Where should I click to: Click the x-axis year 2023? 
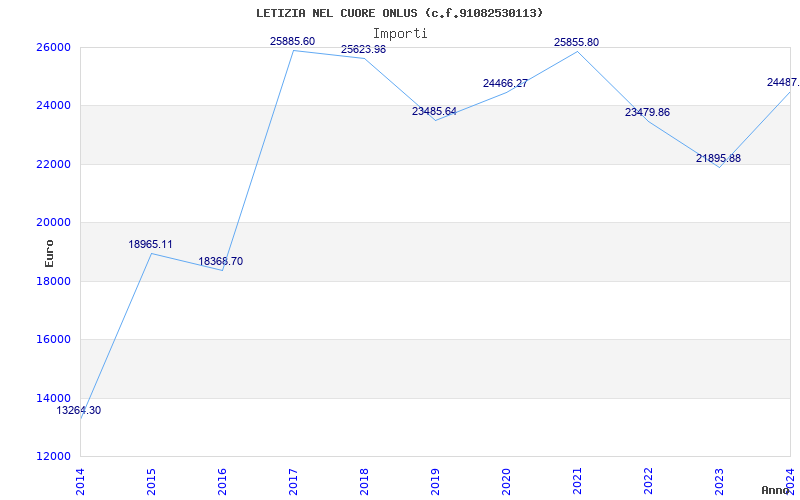pyautogui.click(x=719, y=482)
